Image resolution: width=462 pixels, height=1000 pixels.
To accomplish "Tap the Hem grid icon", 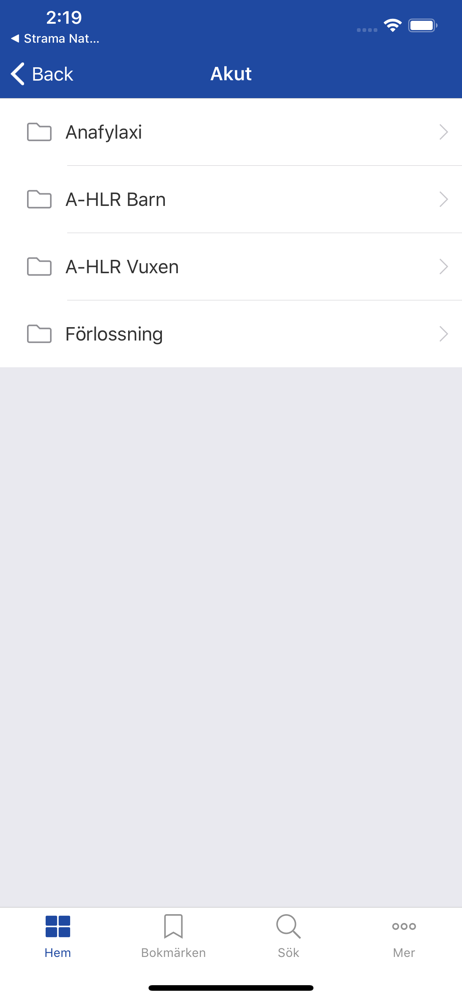I will pos(57,926).
